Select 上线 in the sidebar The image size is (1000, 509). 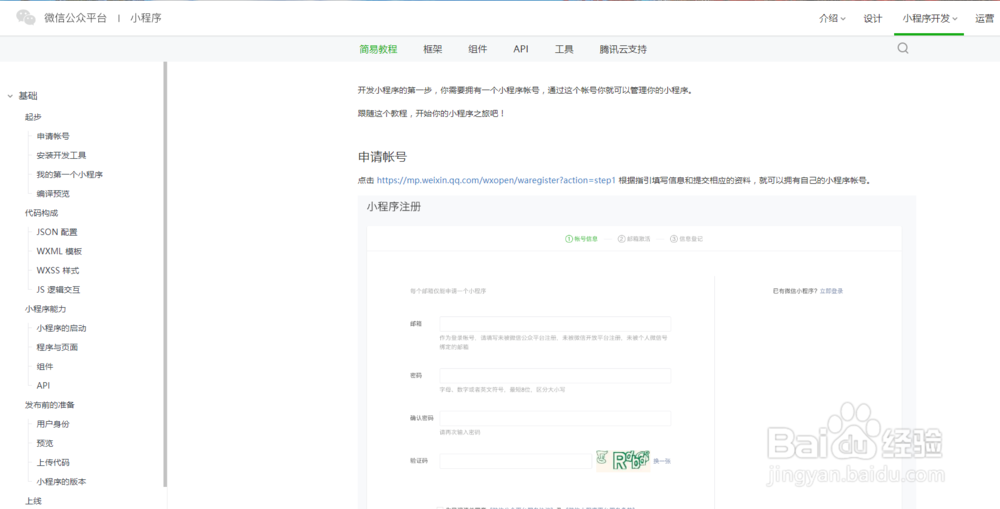coord(33,501)
